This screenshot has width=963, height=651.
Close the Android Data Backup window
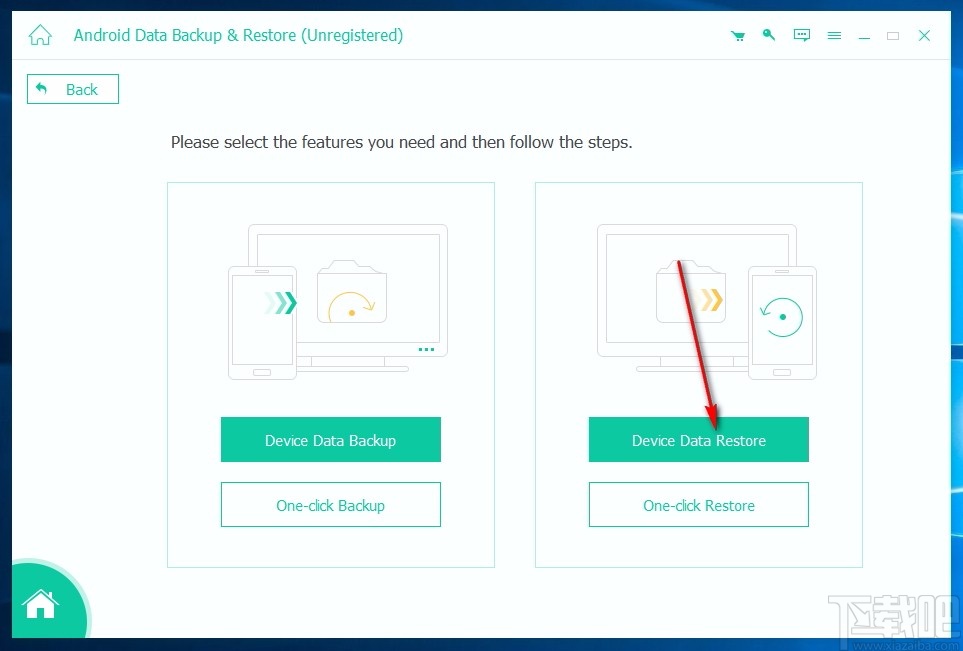[924, 36]
